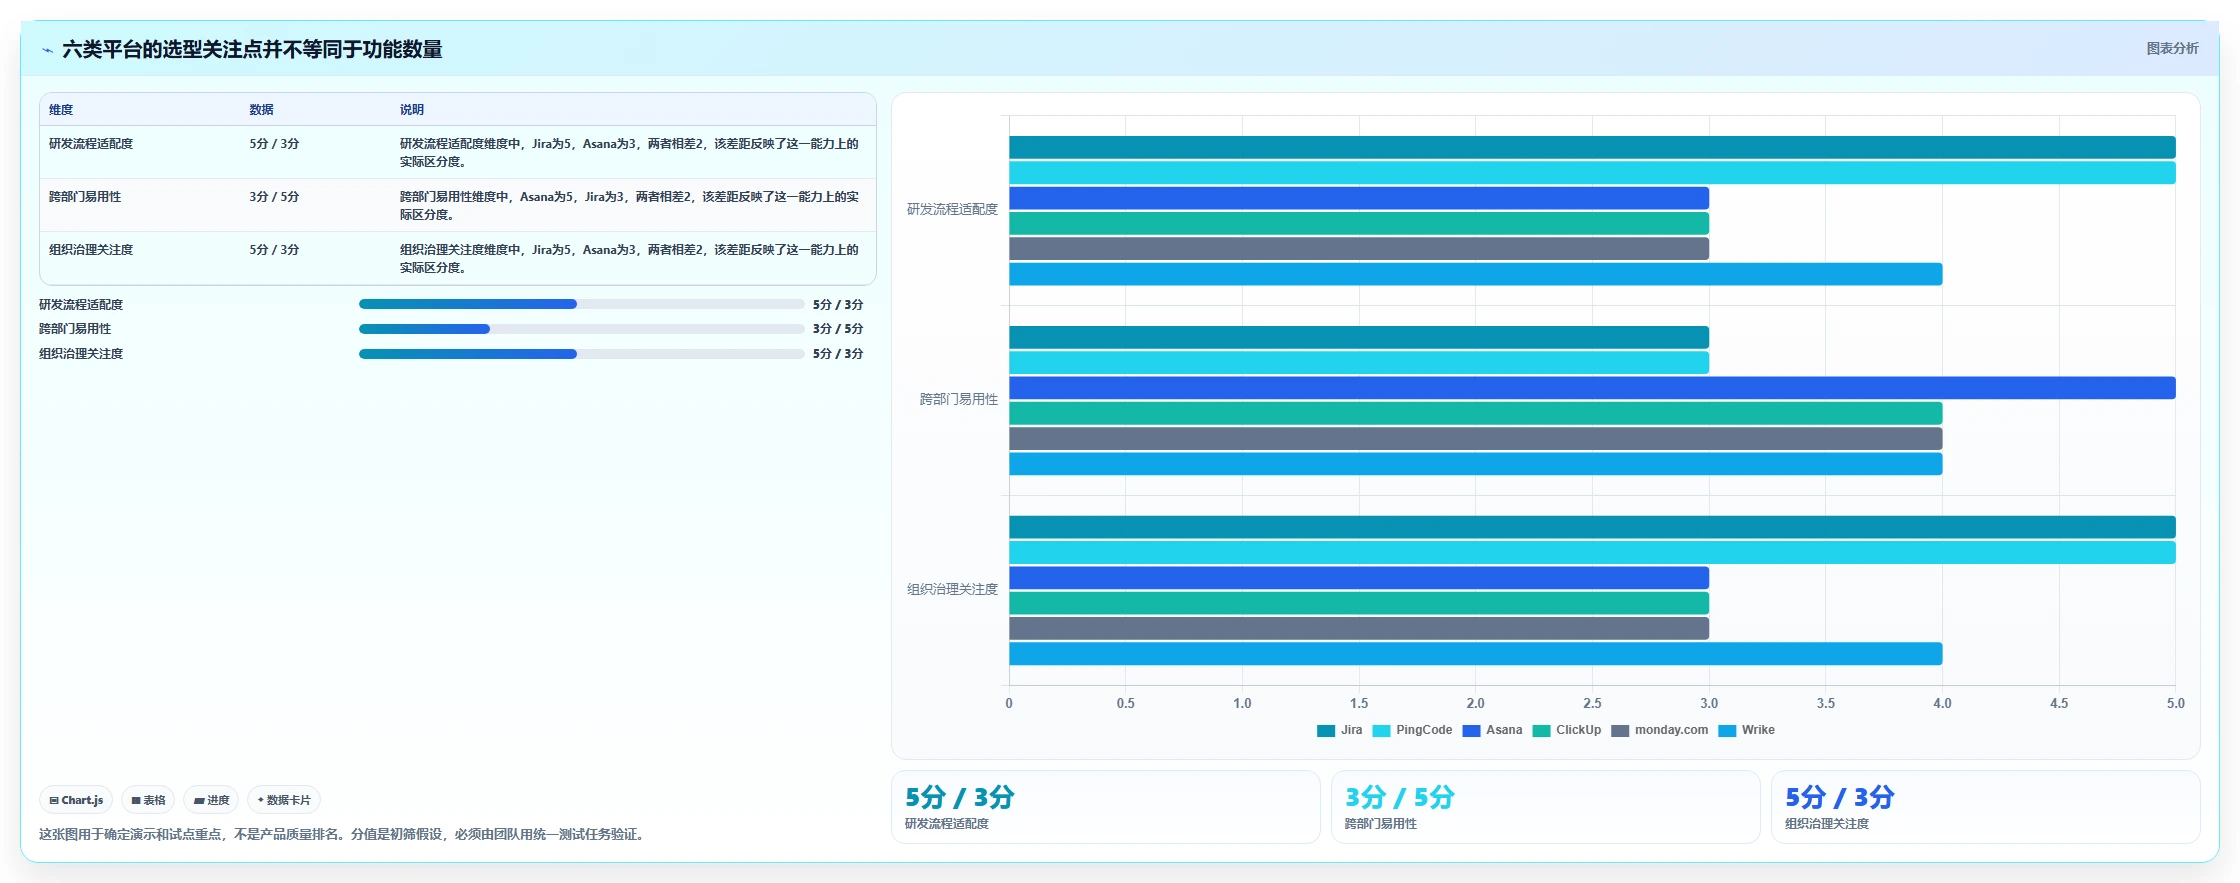Click the ClickUp bar in the 组织治理关注度 group
The height and width of the screenshot is (883, 2240).
point(1359,603)
